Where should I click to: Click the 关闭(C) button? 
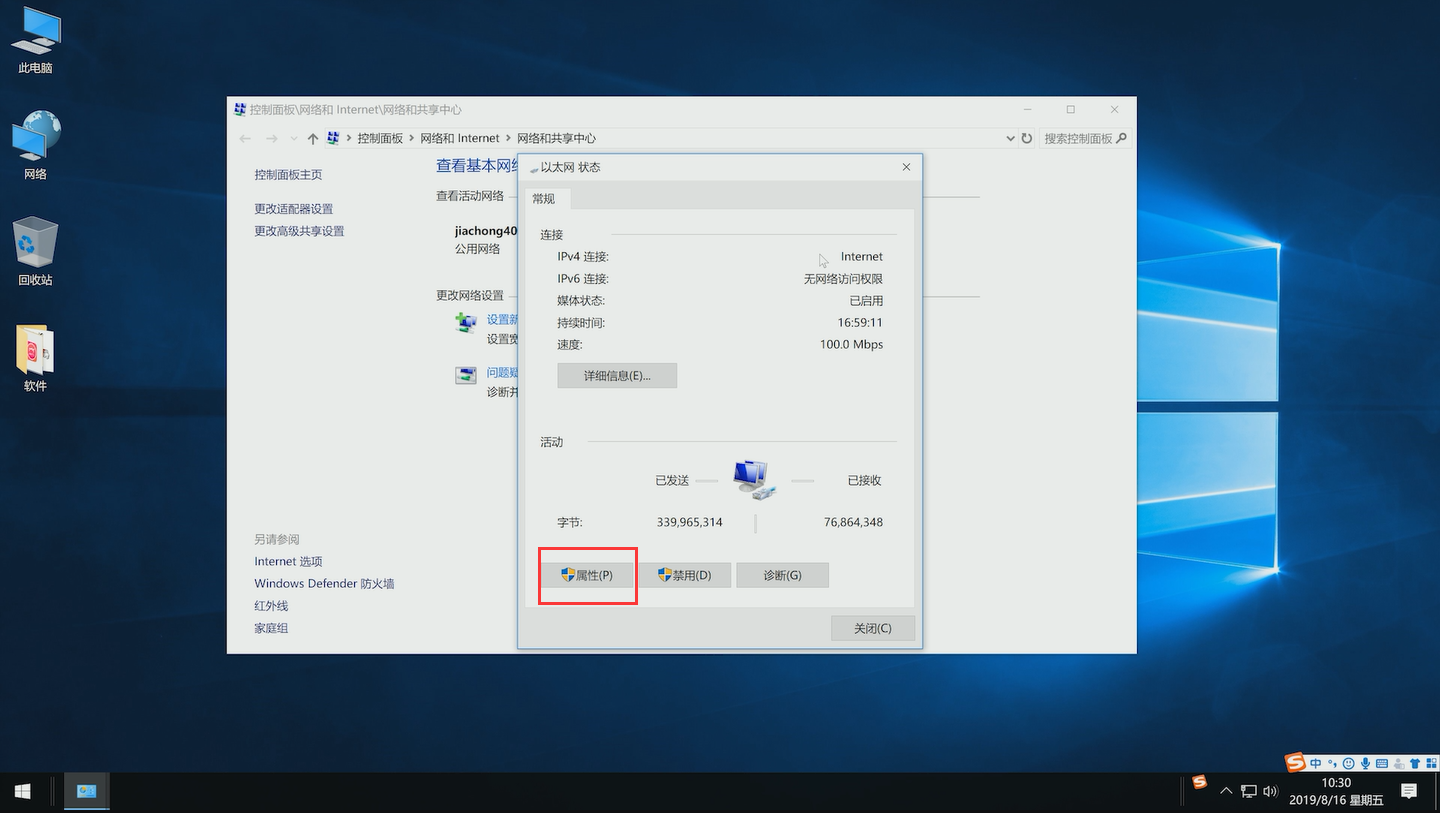(872, 628)
